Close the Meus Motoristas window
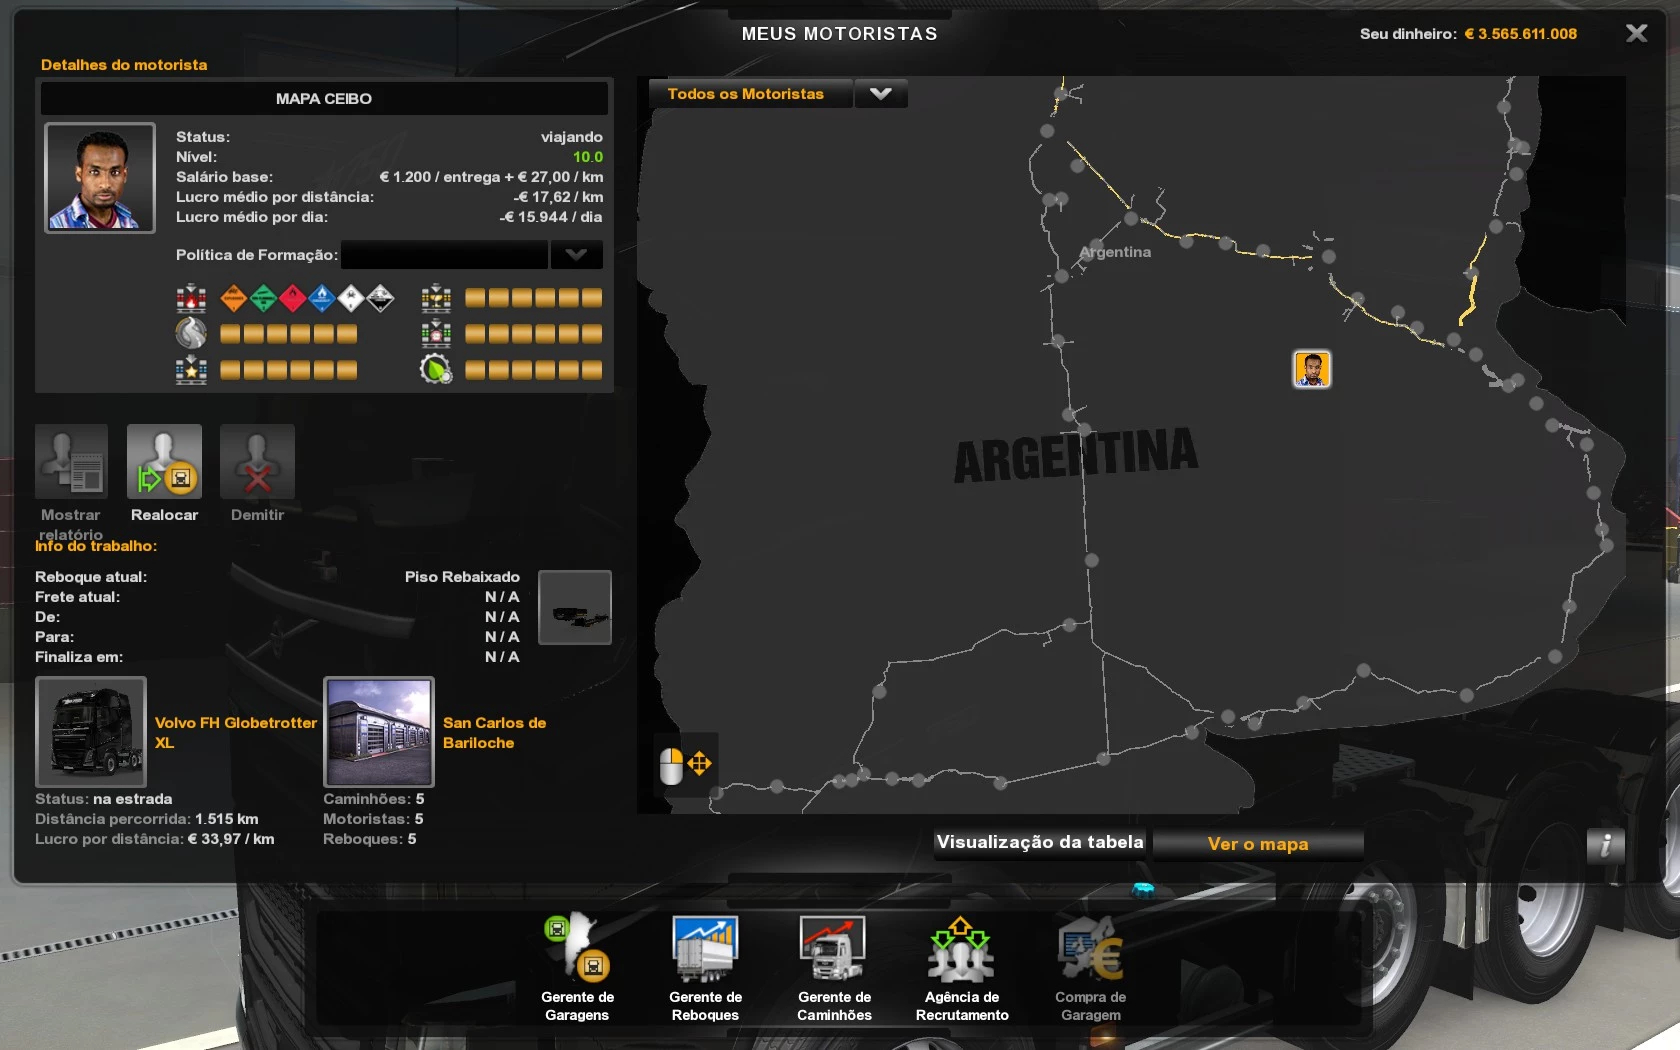 (1636, 34)
